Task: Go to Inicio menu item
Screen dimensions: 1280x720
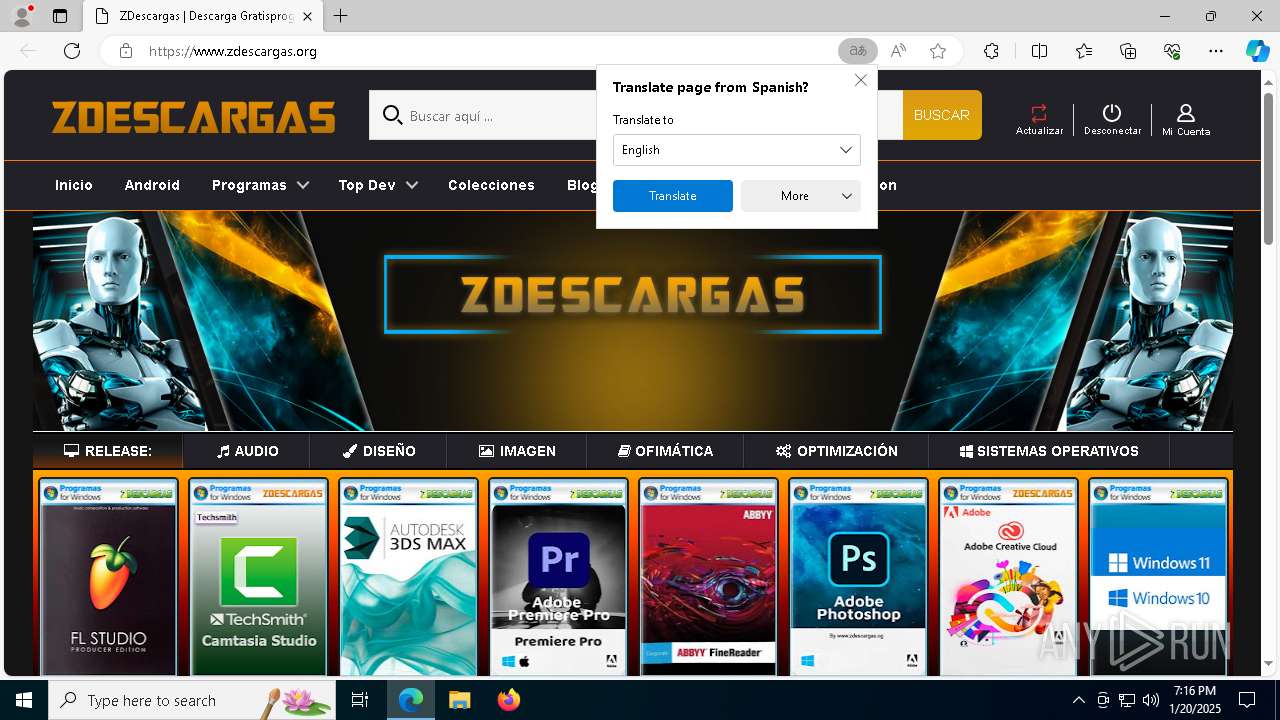Action: tap(74, 185)
